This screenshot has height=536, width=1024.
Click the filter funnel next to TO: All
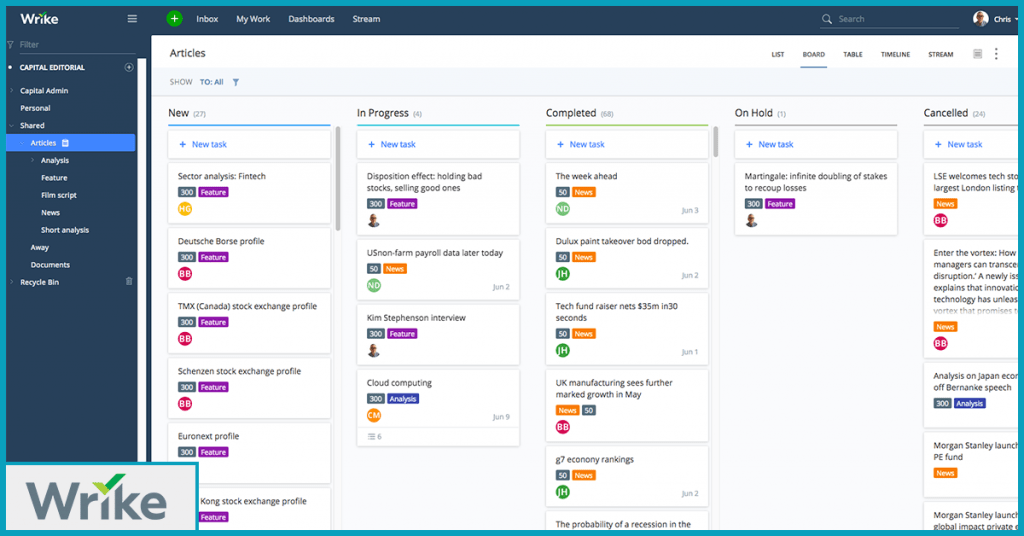coord(236,82)
